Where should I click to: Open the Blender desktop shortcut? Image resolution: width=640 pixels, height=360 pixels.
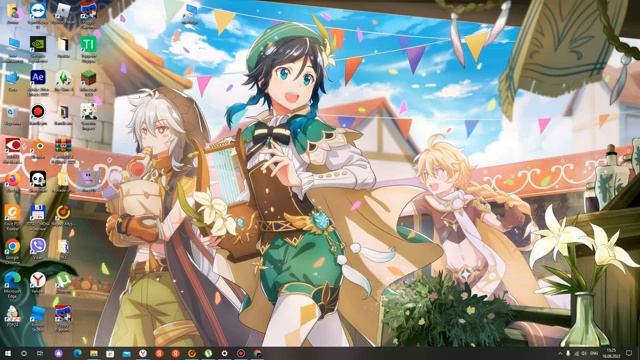pyautogui.click(x=38, y=145)
